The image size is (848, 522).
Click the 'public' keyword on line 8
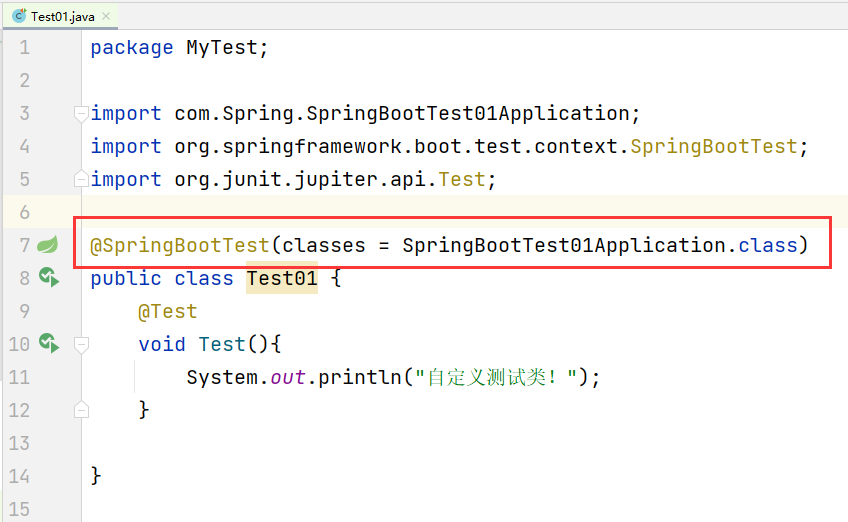pos(125,279)
